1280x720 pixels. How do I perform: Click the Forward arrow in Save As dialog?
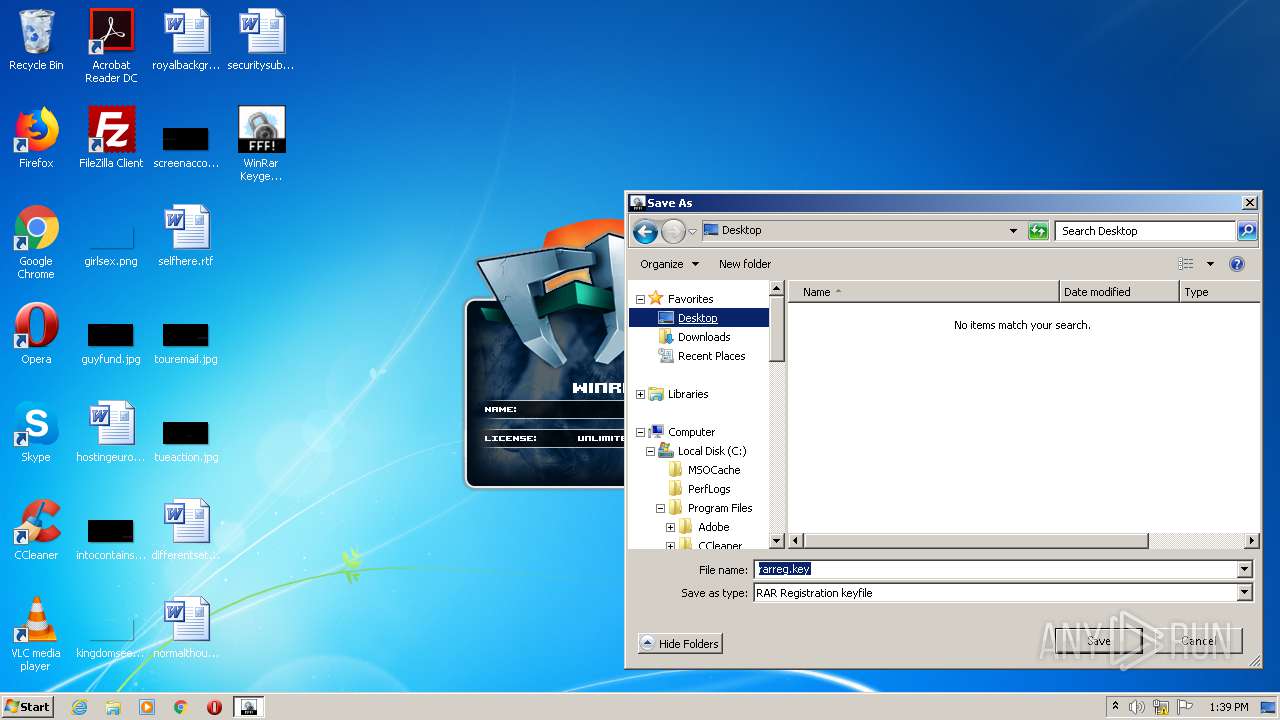673,231
